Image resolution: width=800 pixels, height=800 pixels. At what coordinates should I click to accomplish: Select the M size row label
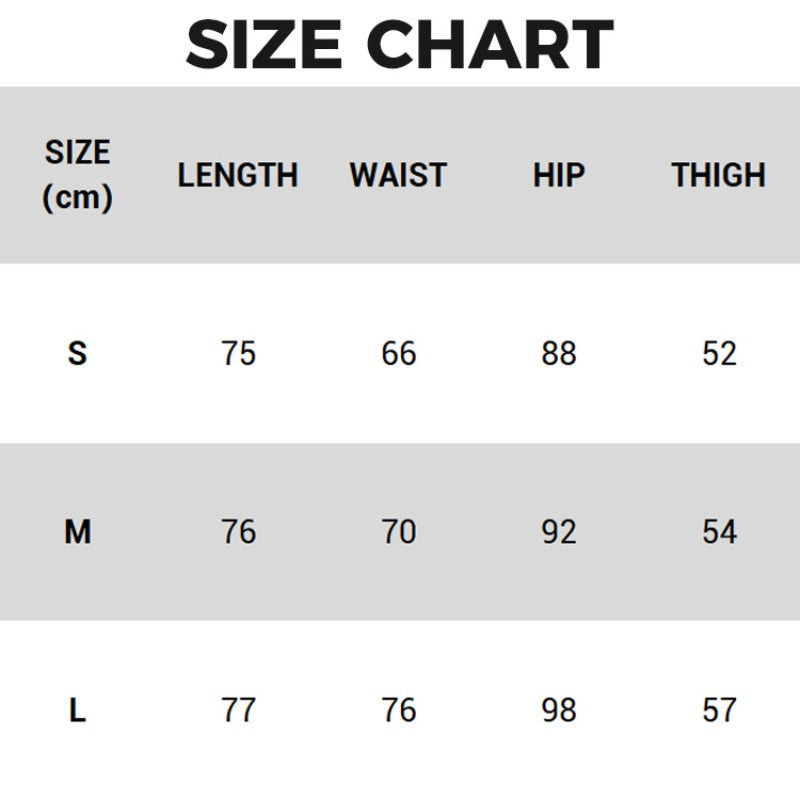(x=77, y=532)
